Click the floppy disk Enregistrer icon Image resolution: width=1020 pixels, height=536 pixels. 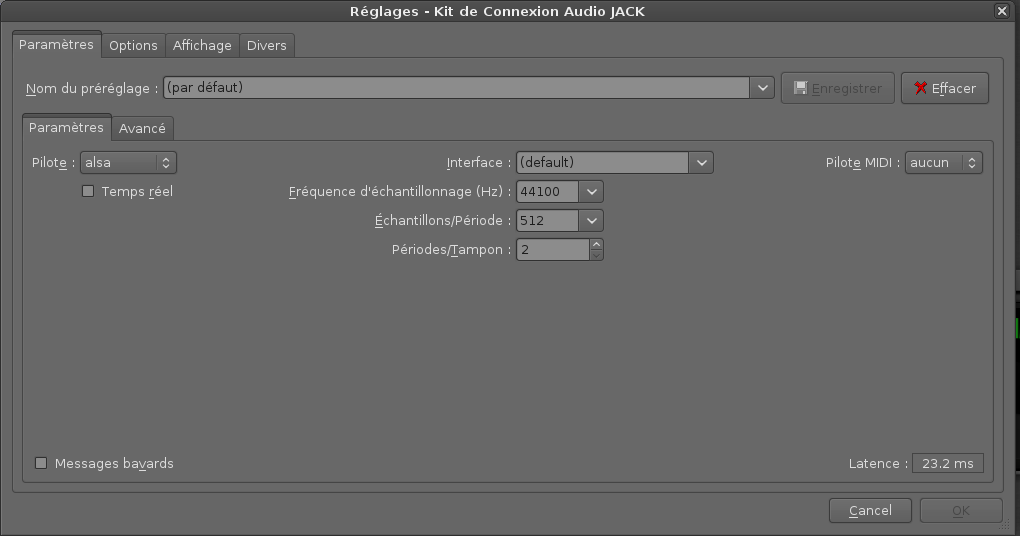[x=801, y=88]
